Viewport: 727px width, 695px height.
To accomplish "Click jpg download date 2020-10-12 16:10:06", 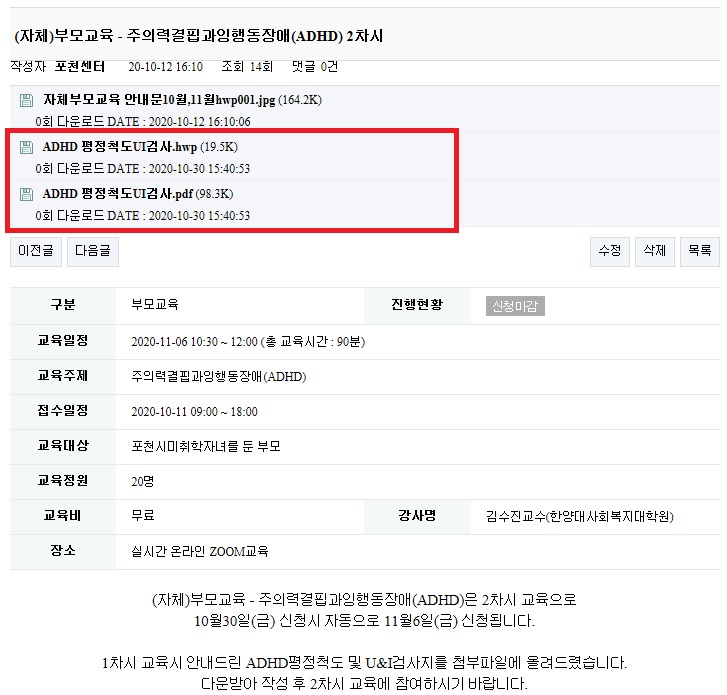I will point(199,122).
